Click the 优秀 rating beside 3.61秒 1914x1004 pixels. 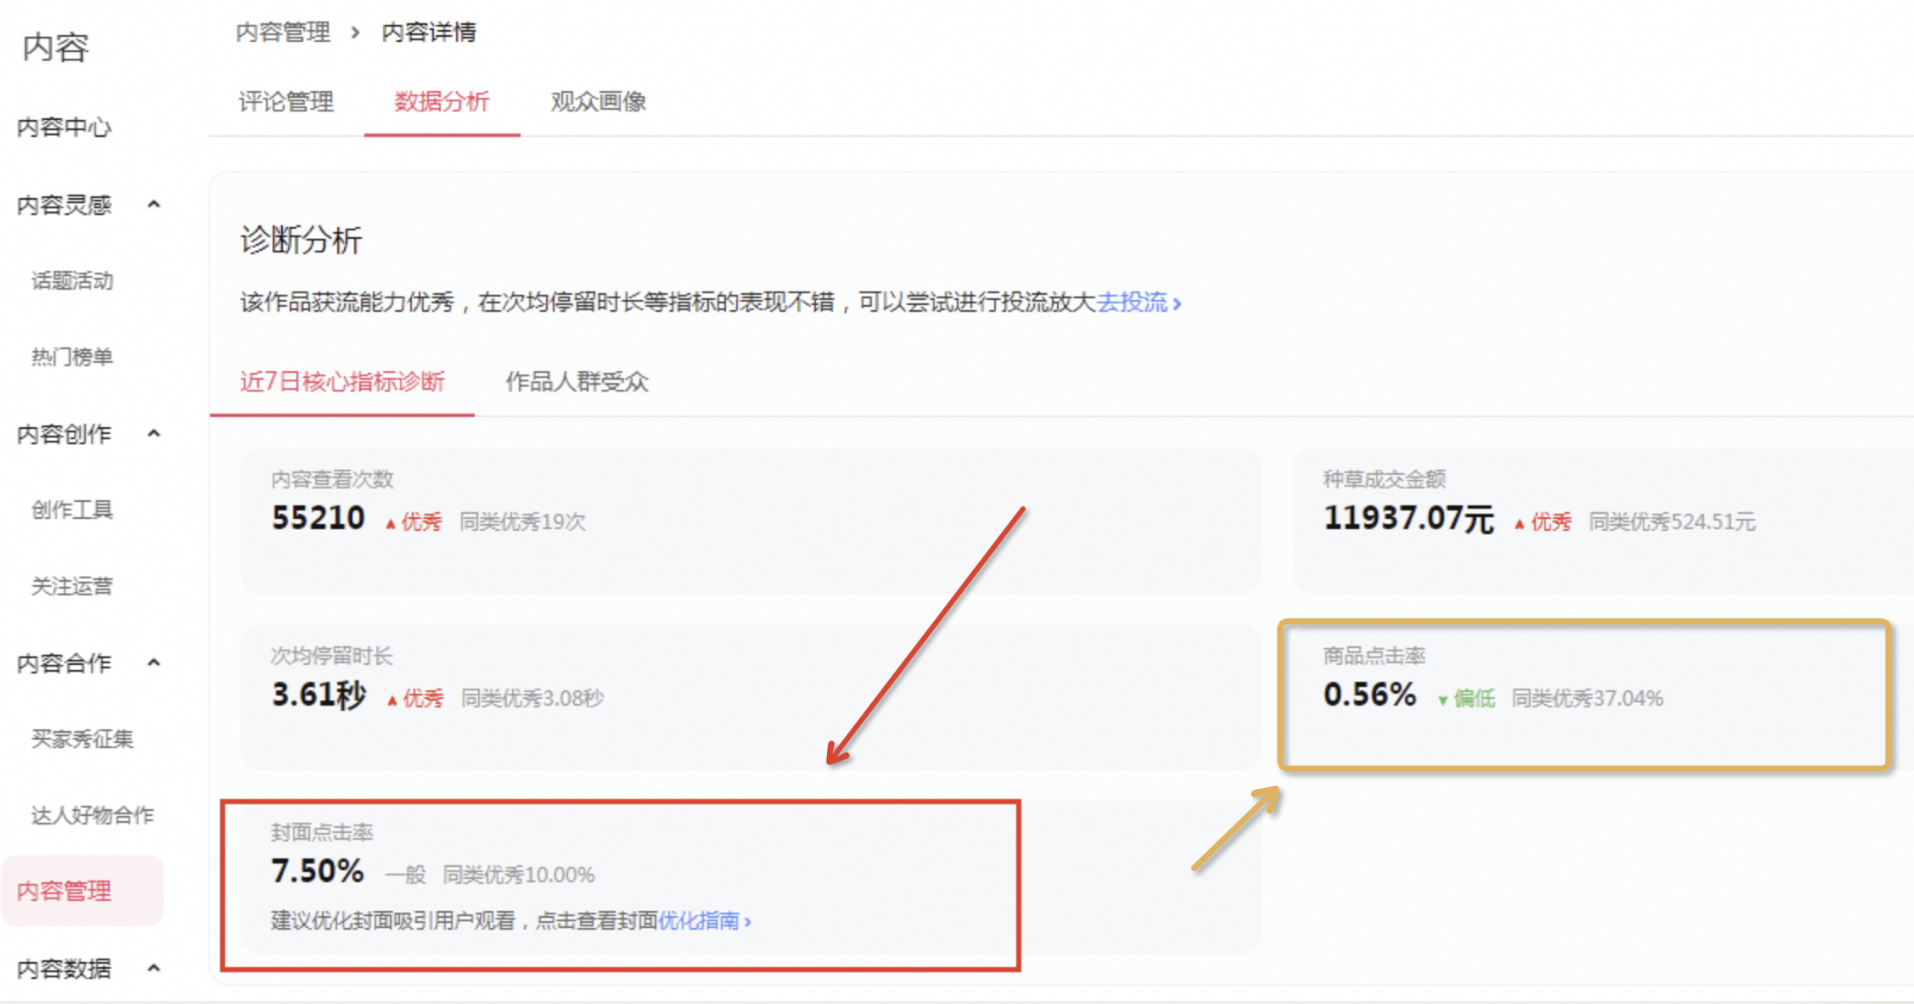click(415, 698)
